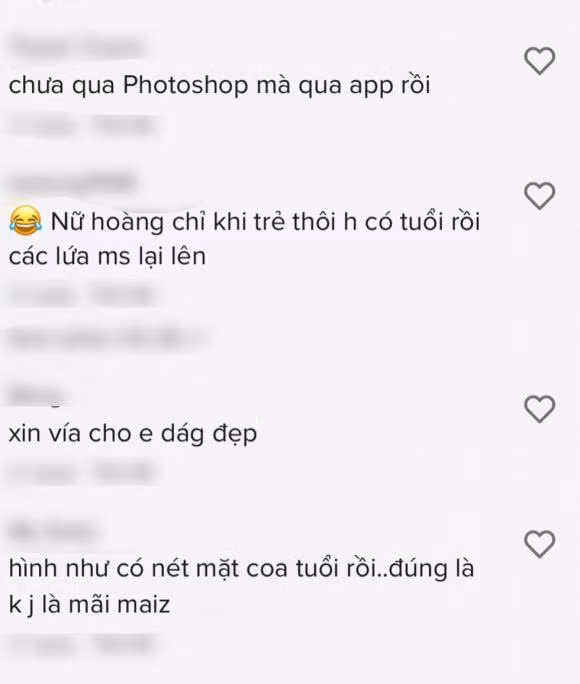580x684 pixels.
Task: Like the "xin vía cho e dág đẹp" comment
Action: point(539,409)
